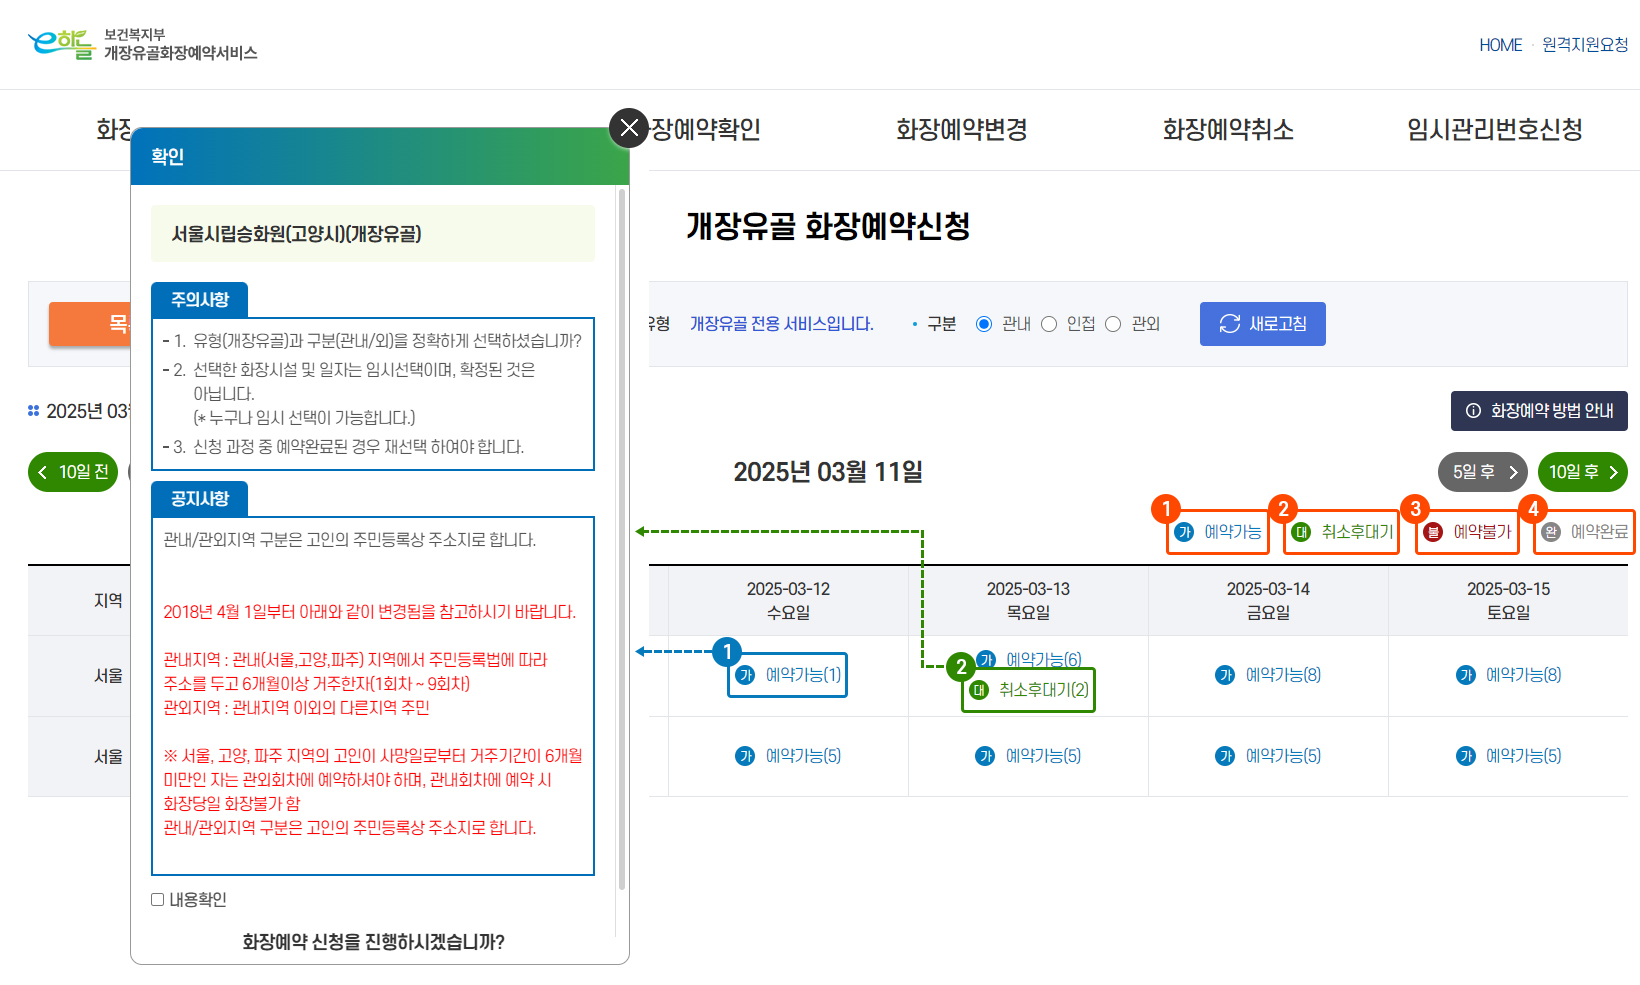Click the 2025-03-14 금요일 column header
Viewport: 1640px width, 985px height.
[1268, 600]
